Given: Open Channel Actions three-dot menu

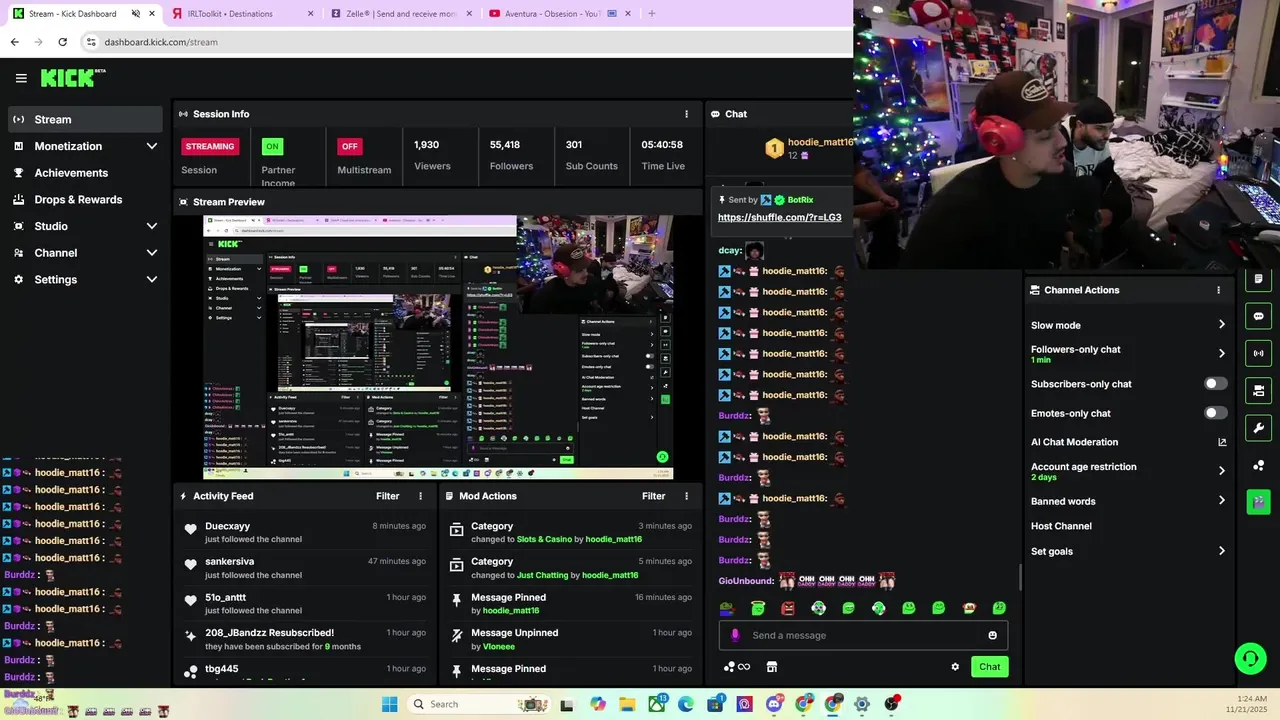Looking at the screenshot, I should click(x=1218, y=290).
